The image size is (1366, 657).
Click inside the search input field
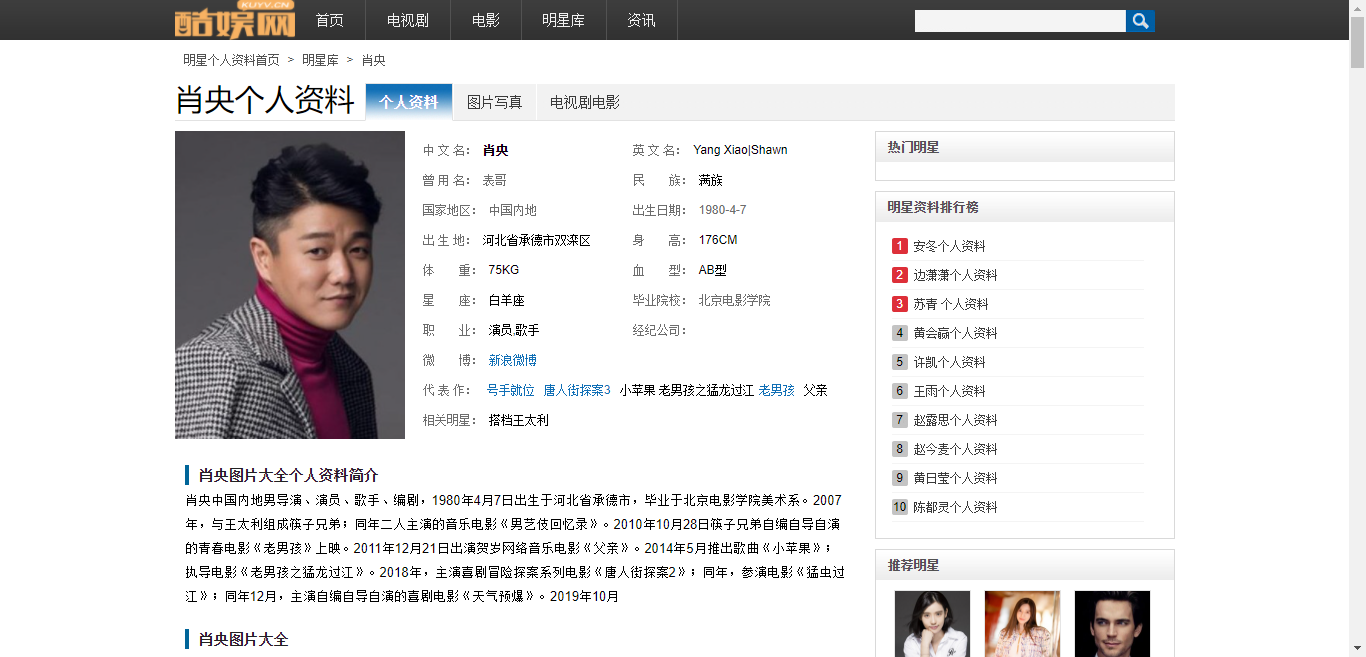(x=1019, y=21)
